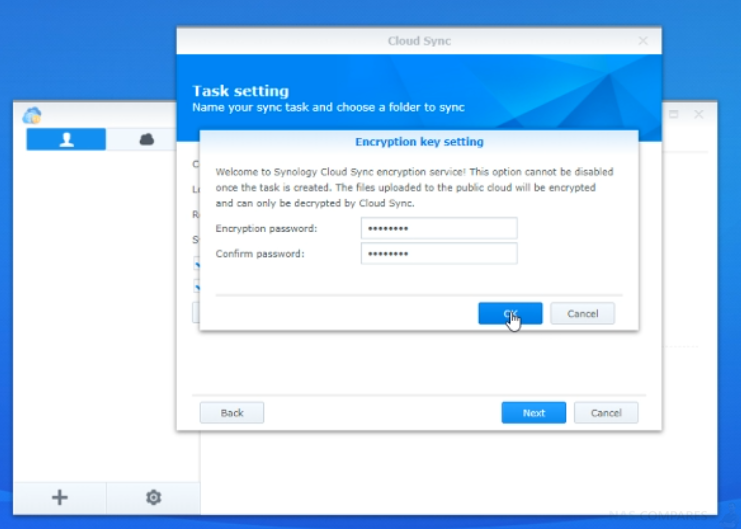
Task: Close the Cloud Sync wizard window
Action: click(x=643, y=41)
